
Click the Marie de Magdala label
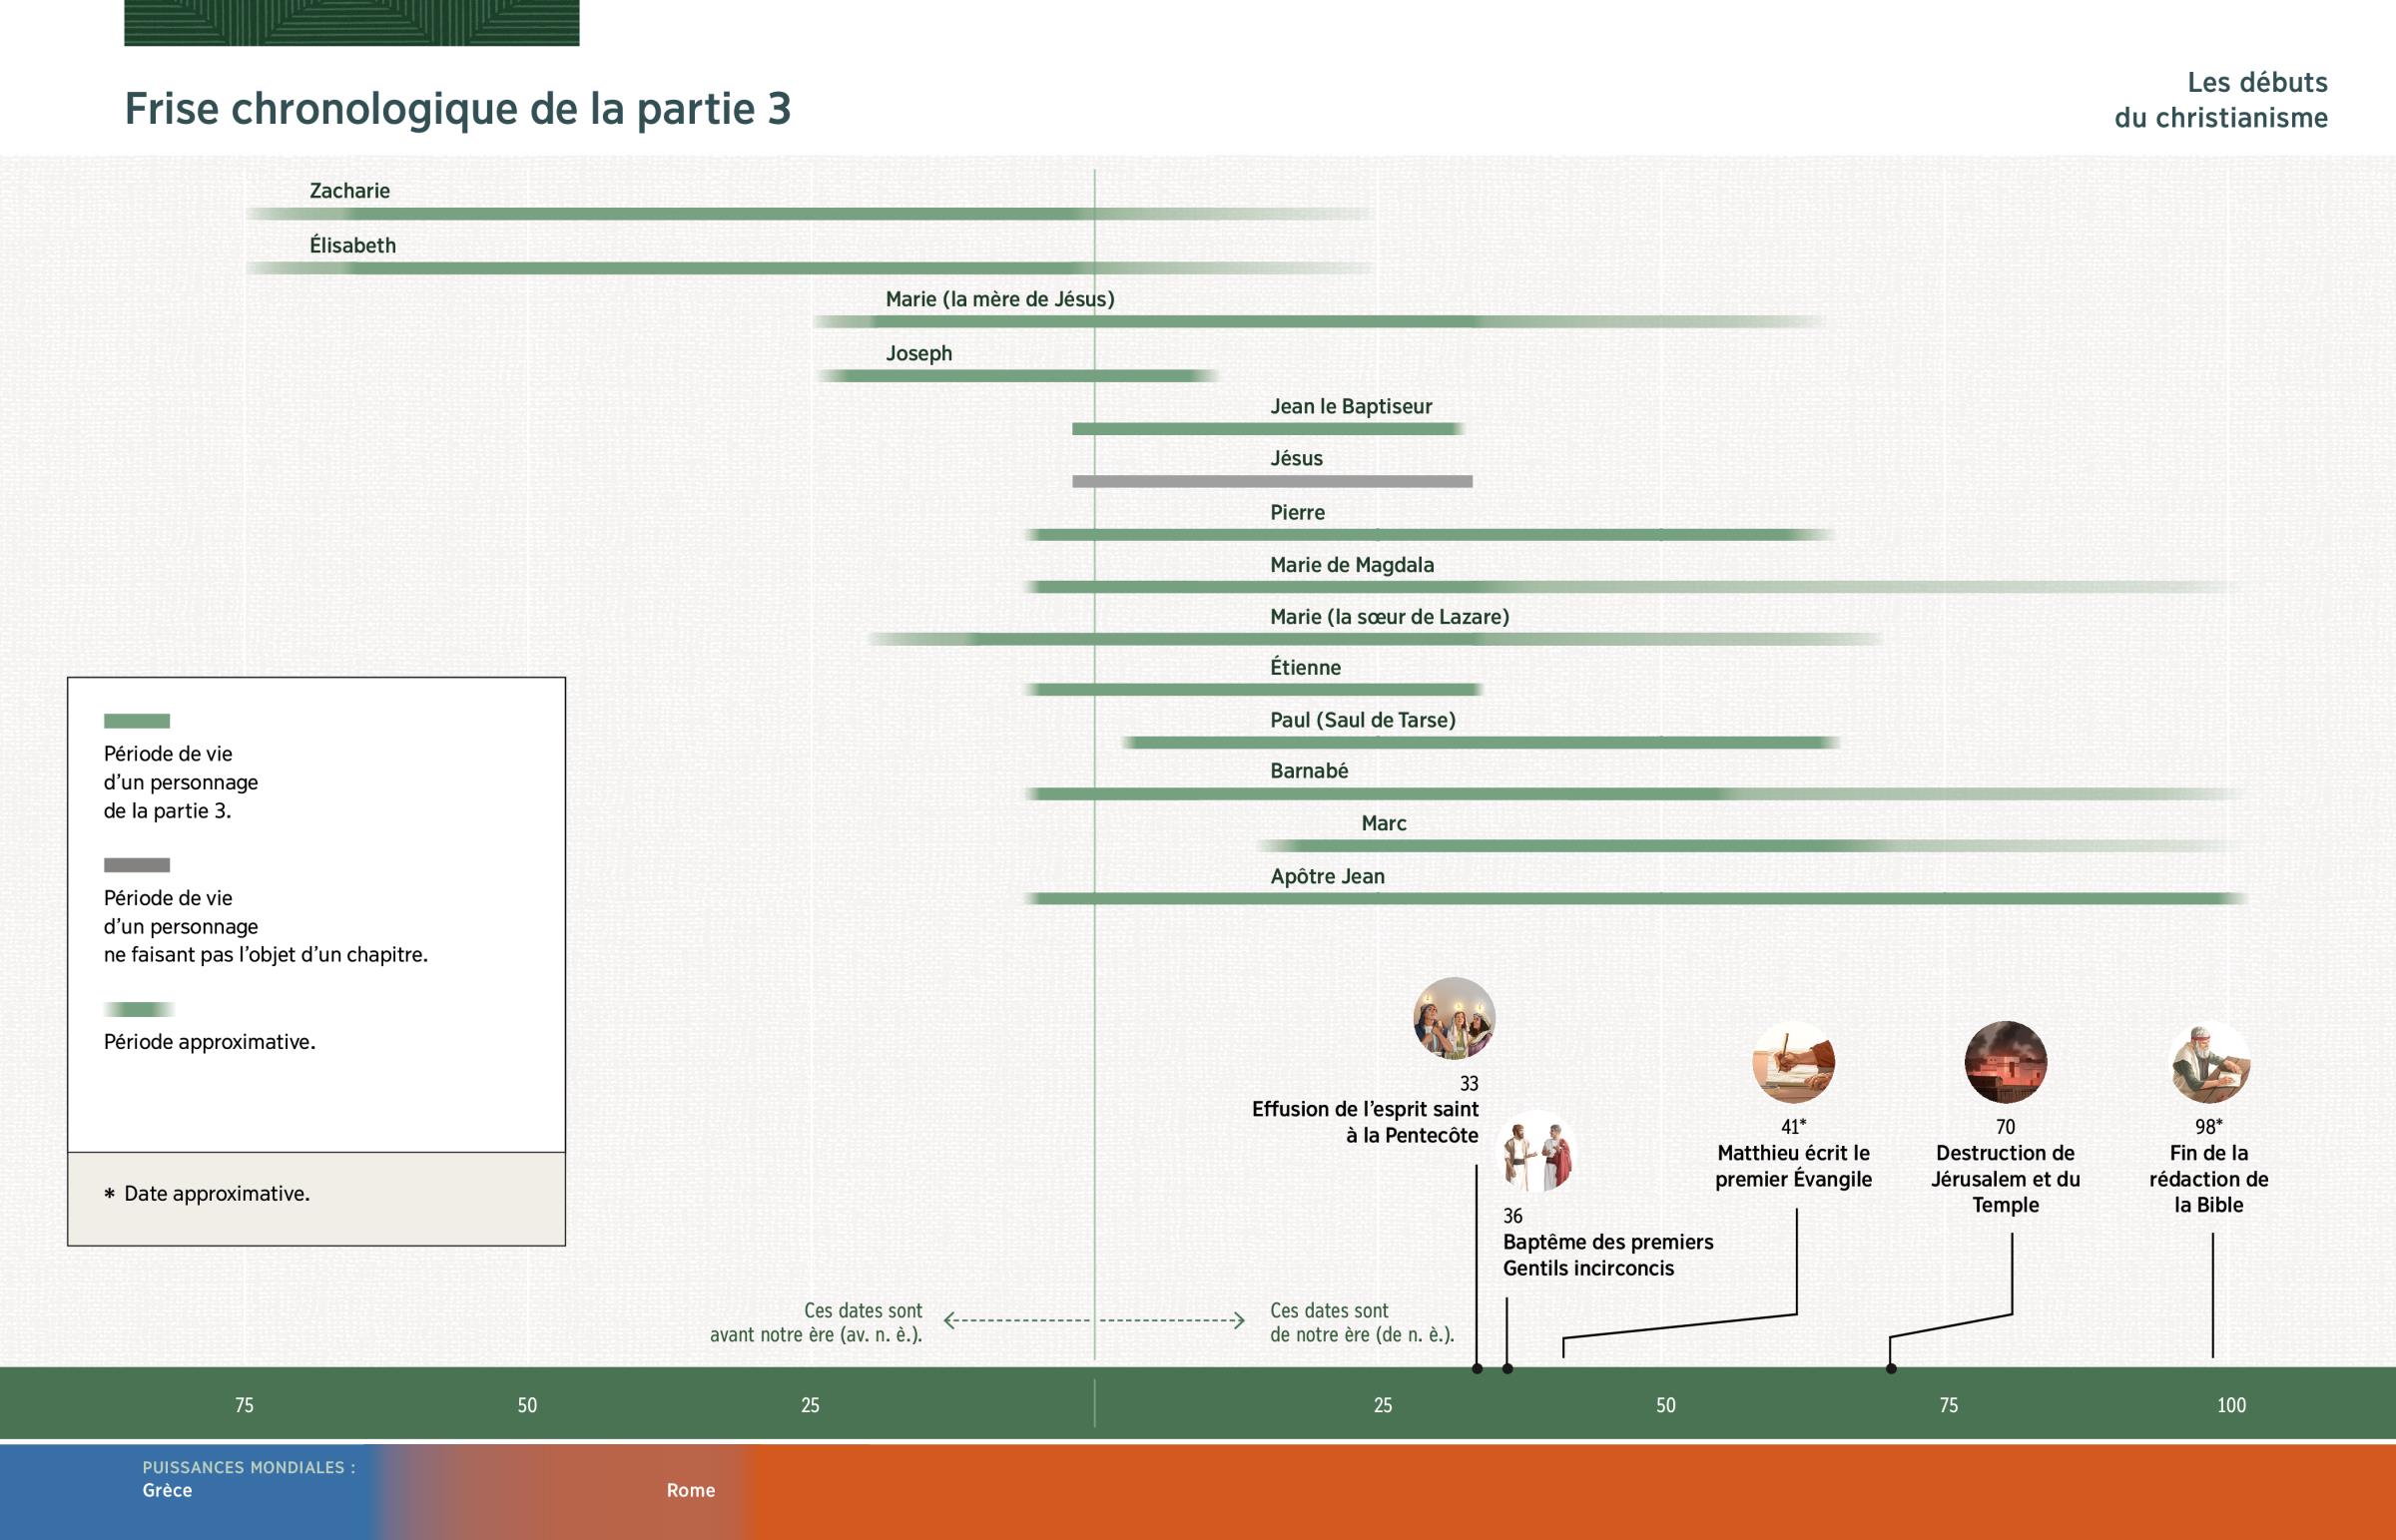1351,565
